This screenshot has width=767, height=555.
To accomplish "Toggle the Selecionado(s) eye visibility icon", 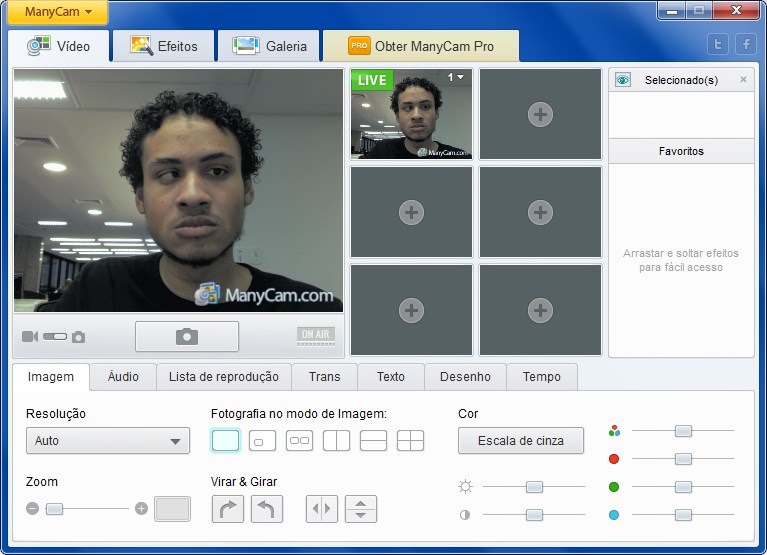I will pyautogui.click(x=623, y=80).
